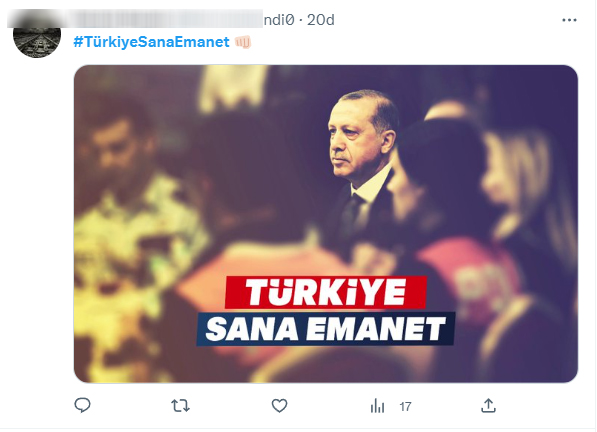The image size is (597, 432).
Task: Click the suited man's face in photo
Action: click(359, 137)
